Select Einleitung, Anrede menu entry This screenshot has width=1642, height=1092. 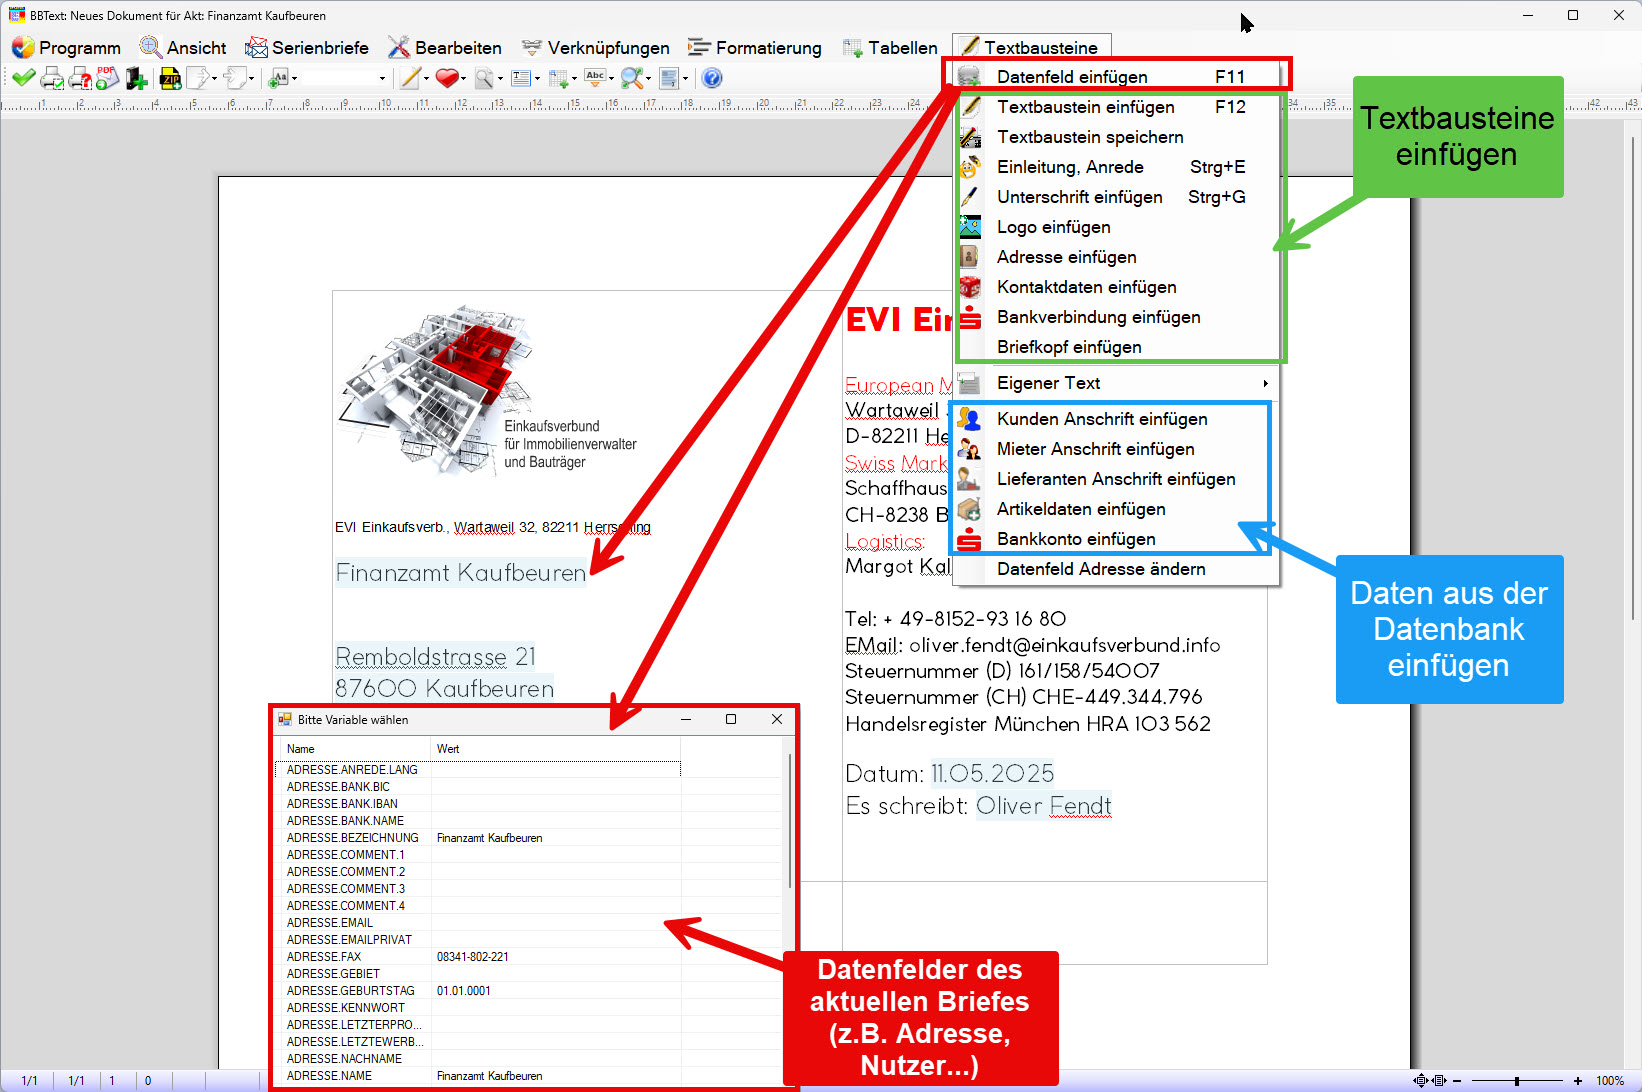pyautogui.click(x=1117, y=167)
